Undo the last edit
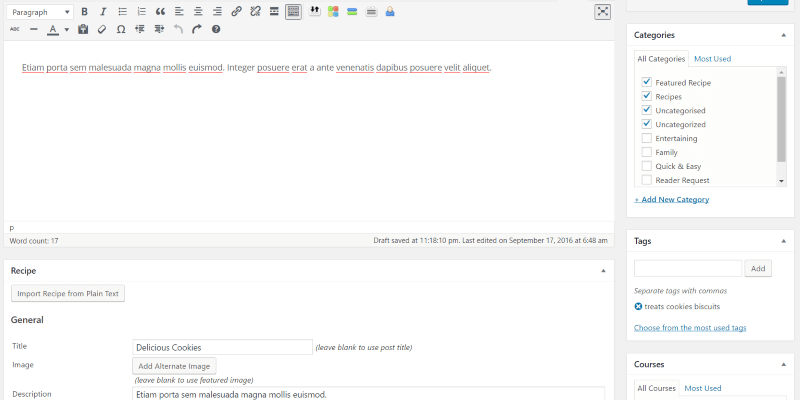The image size is (800, 400). (178, 30)
